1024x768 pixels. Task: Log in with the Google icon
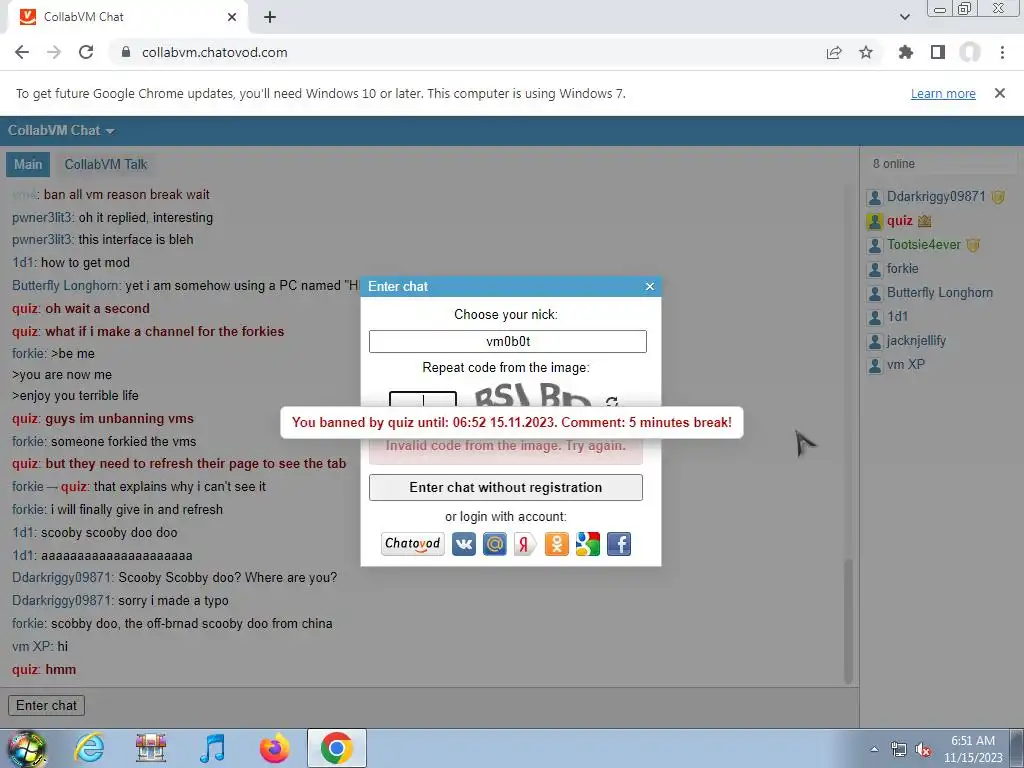click(x=588, y=543)
